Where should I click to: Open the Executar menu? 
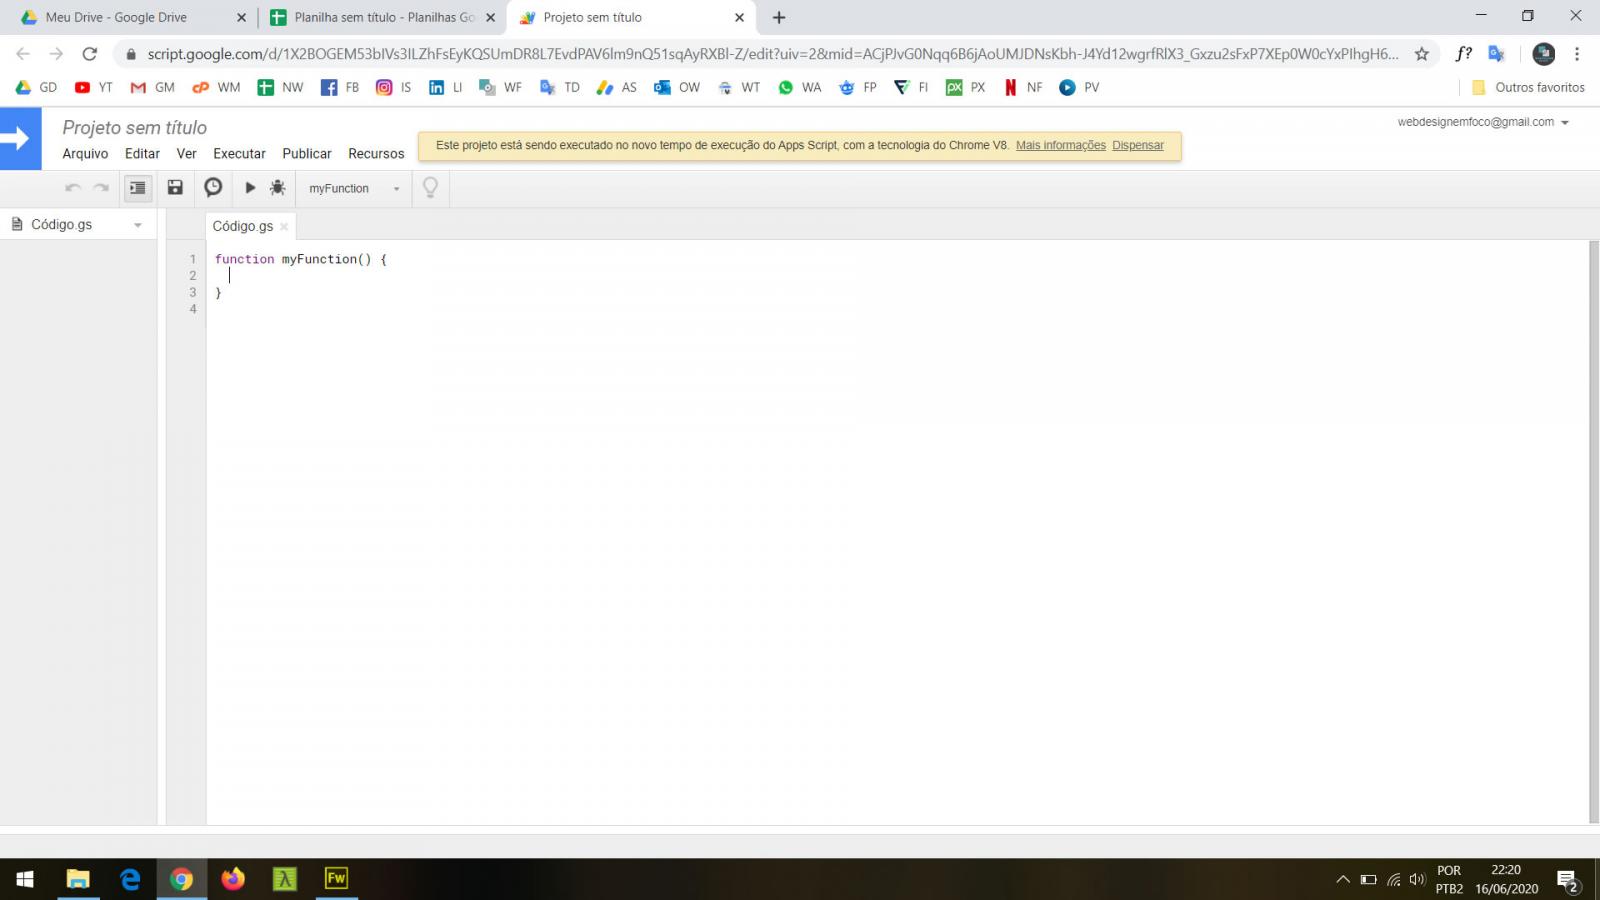click(239, 154)
